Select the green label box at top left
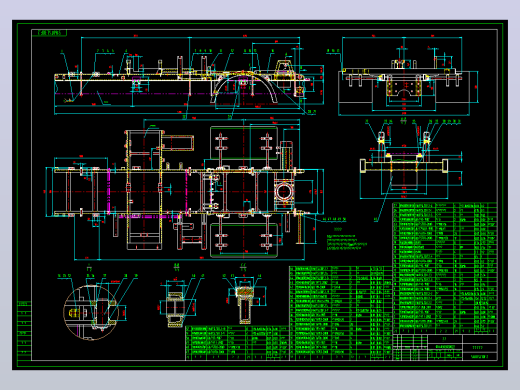520x390 pixels. 49,33
